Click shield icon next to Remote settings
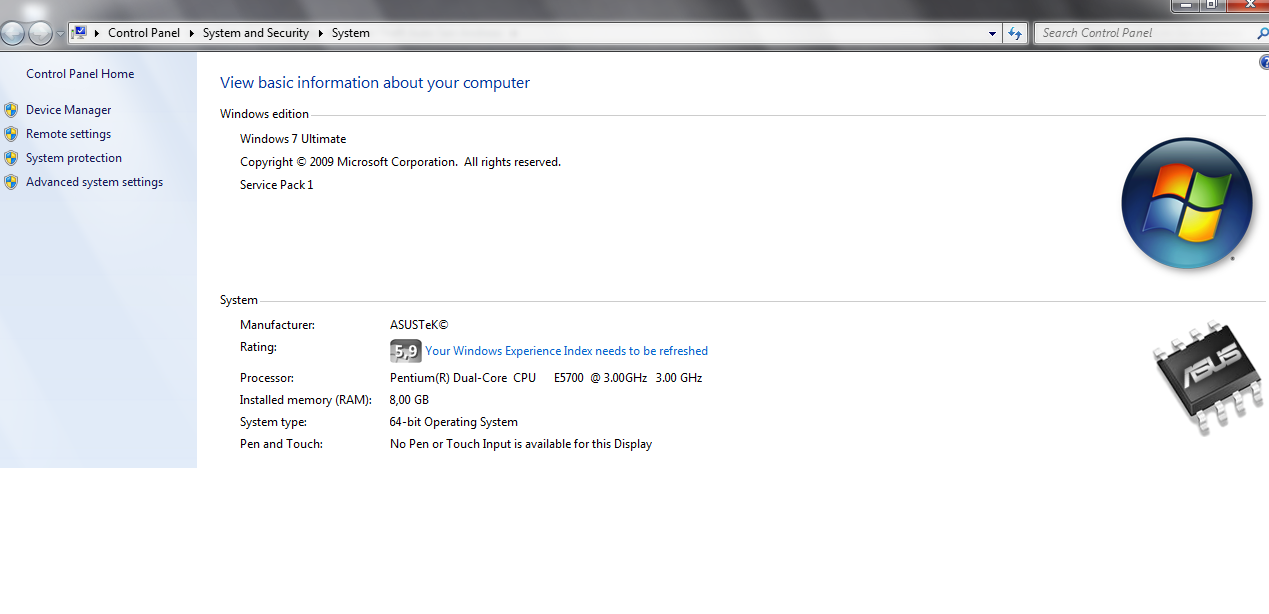 pos(11,134)
